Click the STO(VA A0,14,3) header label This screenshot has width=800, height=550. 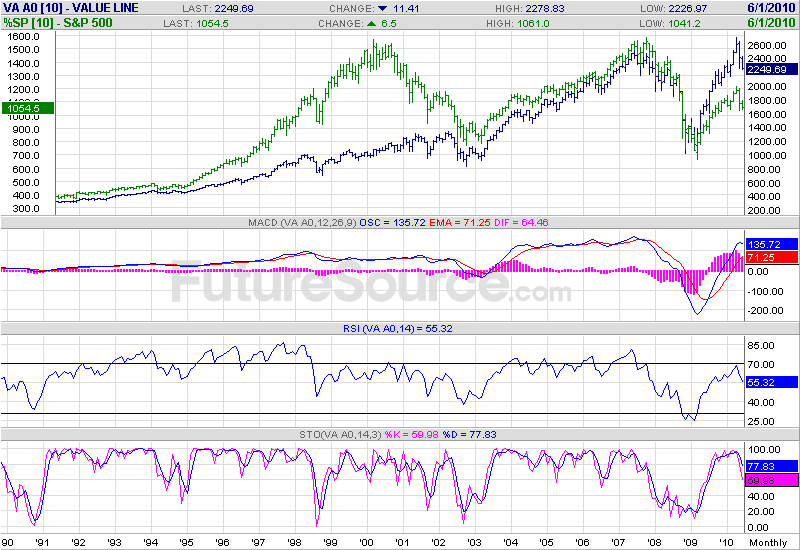340,435
